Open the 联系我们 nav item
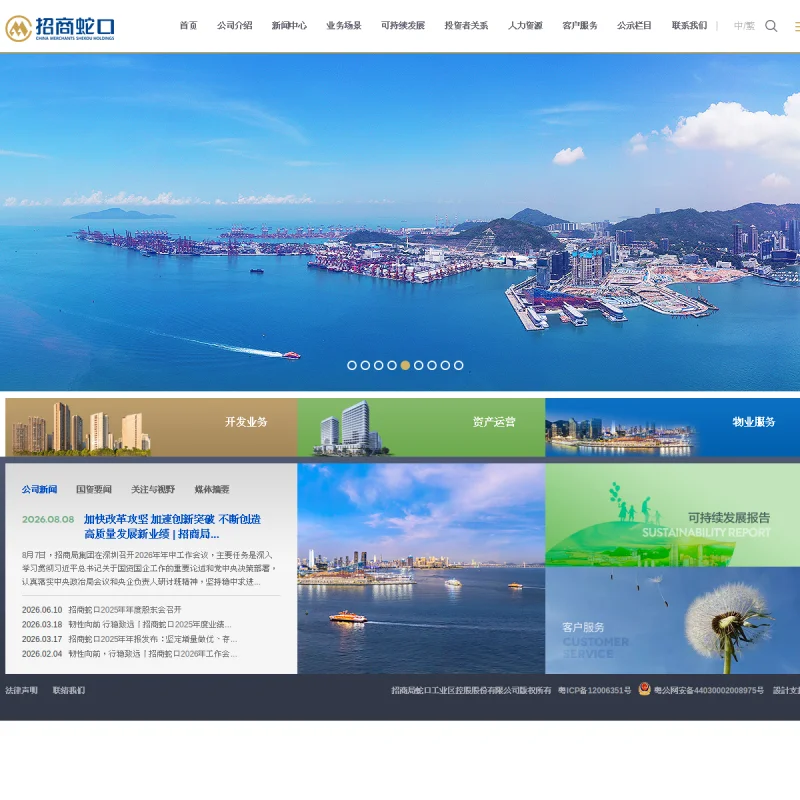This screenshot has height=800, width=800. [689, 26]
